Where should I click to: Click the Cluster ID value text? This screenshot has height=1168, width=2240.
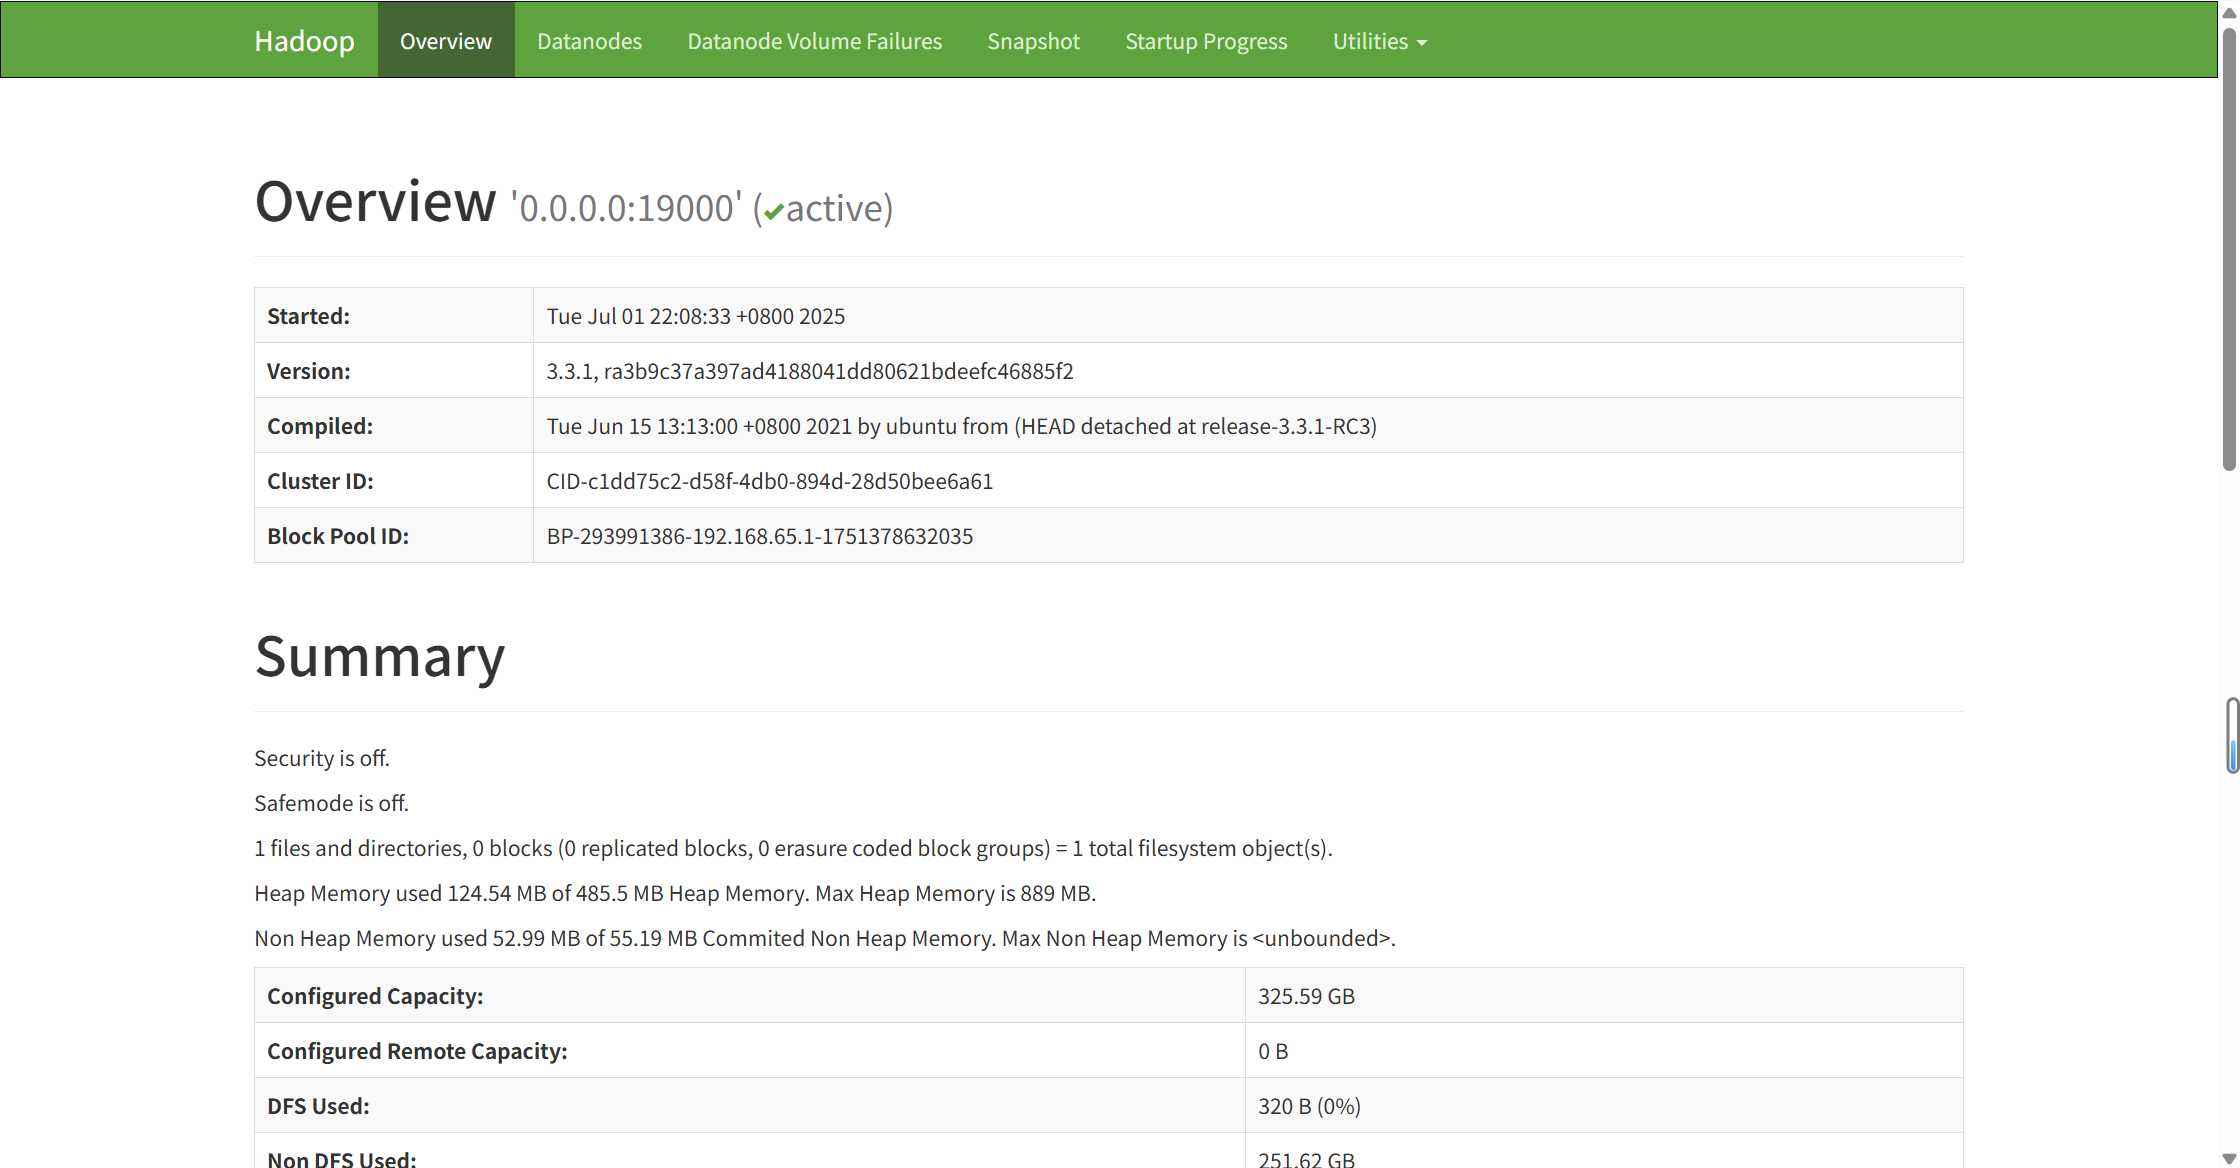coord(769,481)
